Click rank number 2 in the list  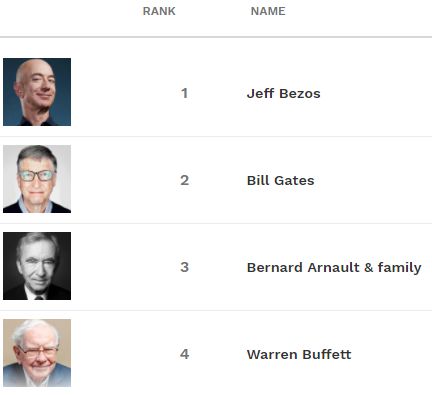[185, 180]
